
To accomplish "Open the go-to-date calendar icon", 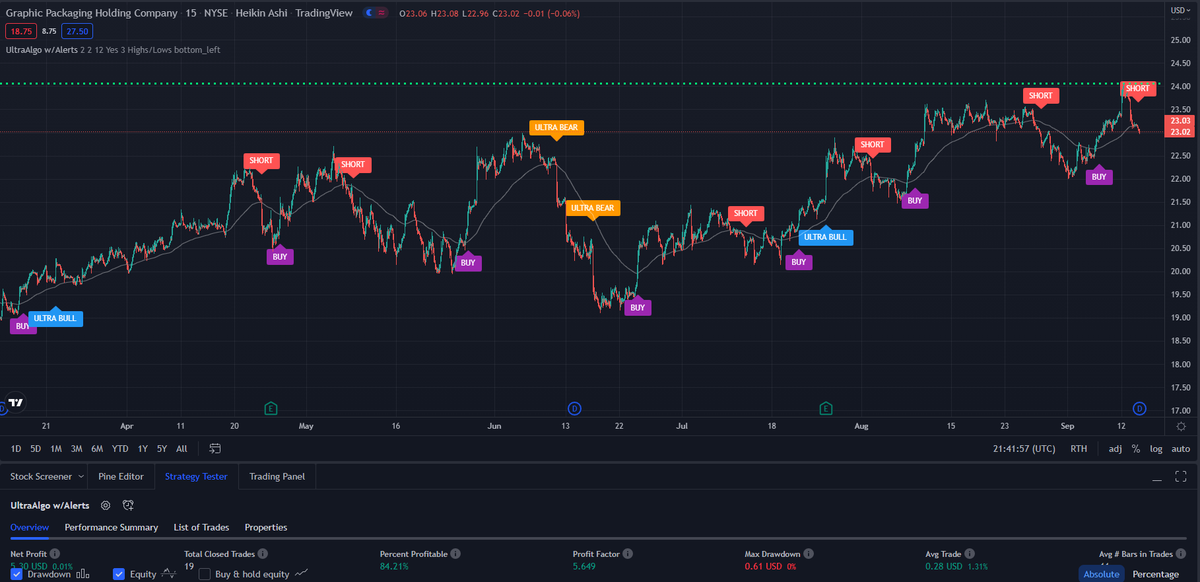I will [215, 449].
